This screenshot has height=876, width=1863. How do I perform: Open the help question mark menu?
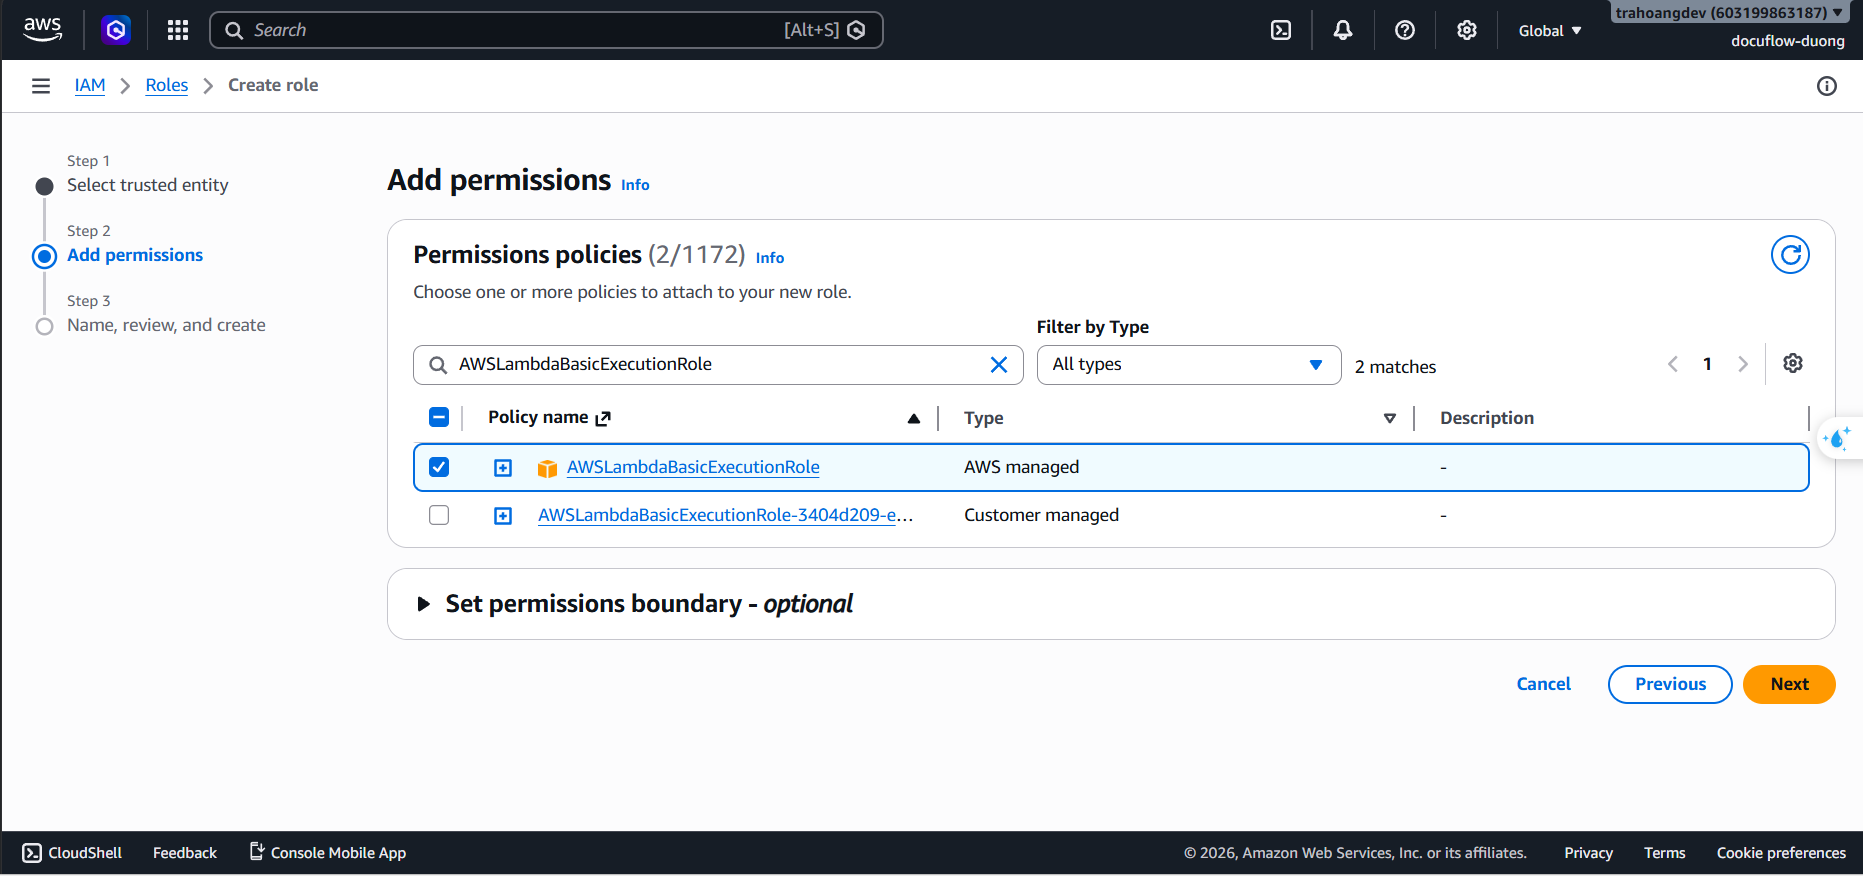[1405, 30]
